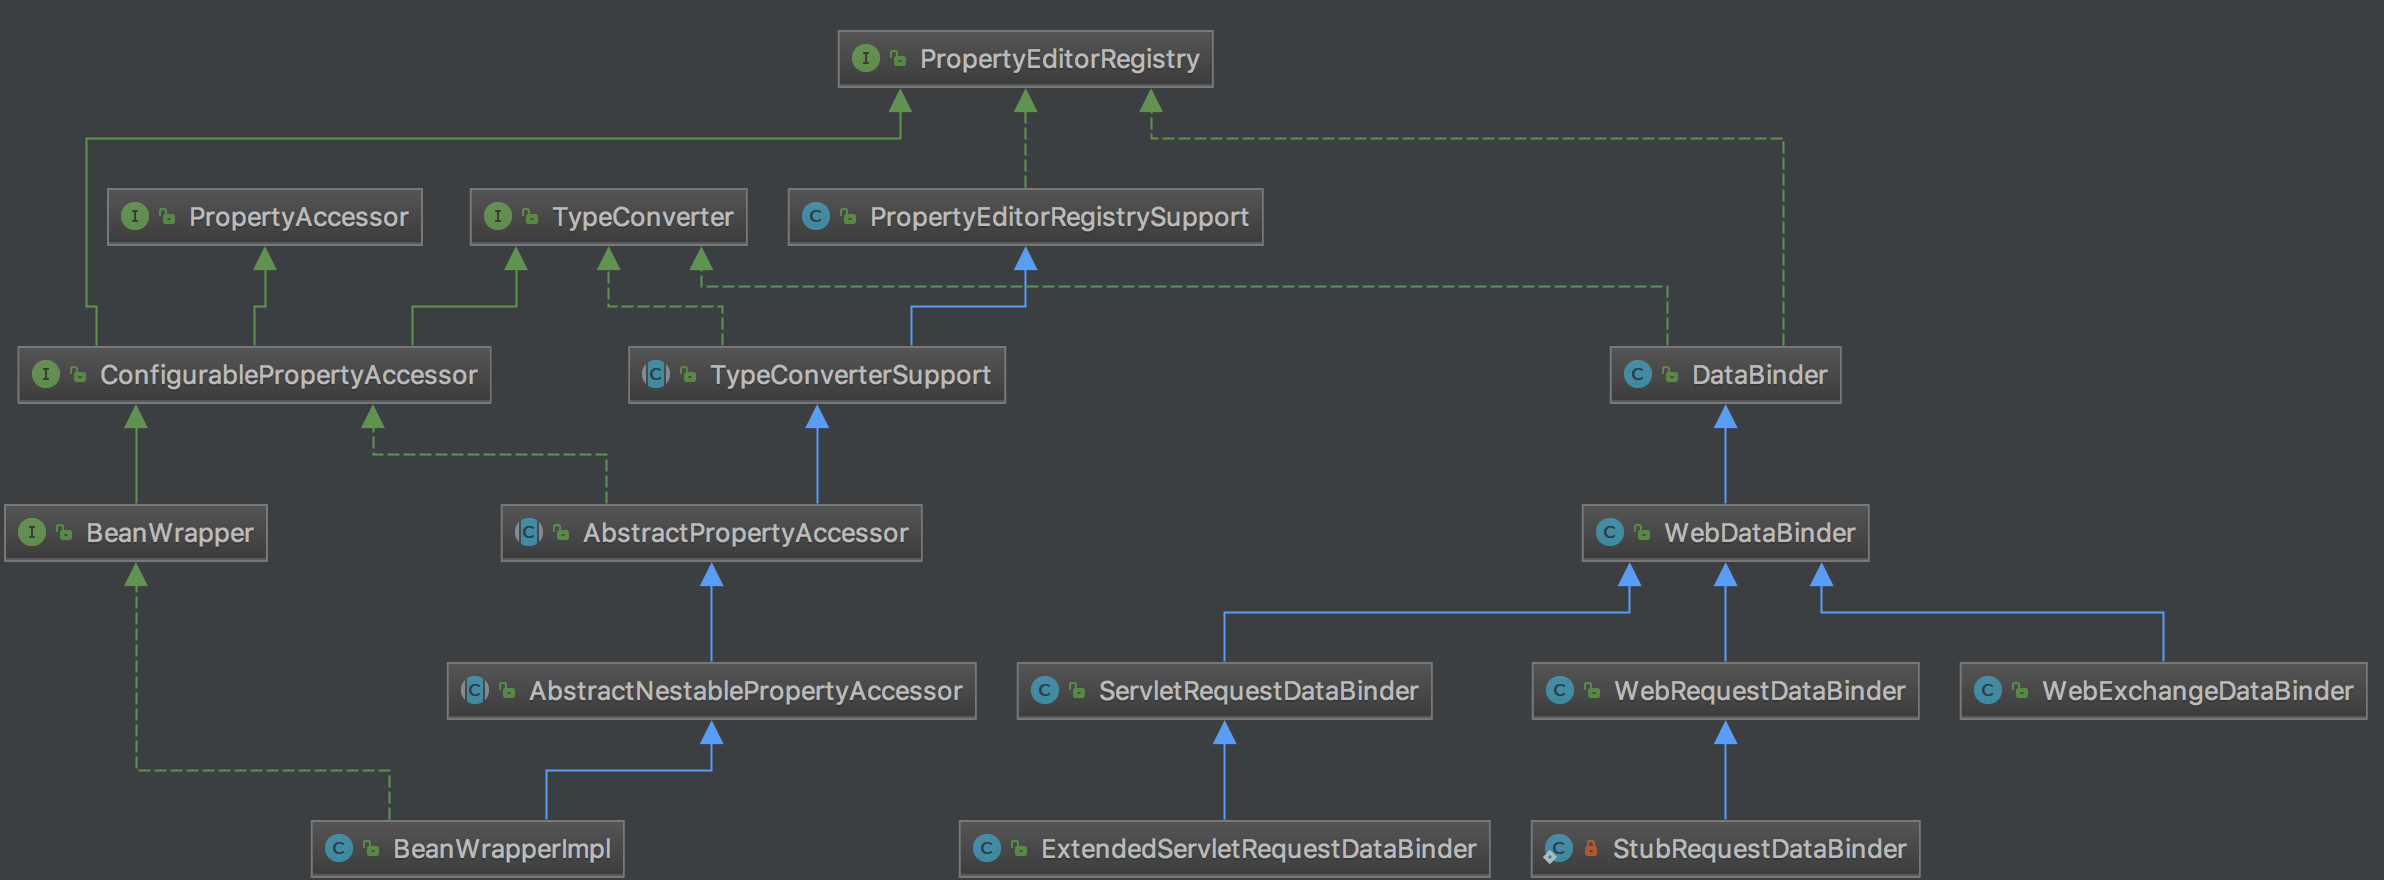Click the class icon of PropertyEditorRegistrySupport
2384x880 pixels.
point(816,216)
